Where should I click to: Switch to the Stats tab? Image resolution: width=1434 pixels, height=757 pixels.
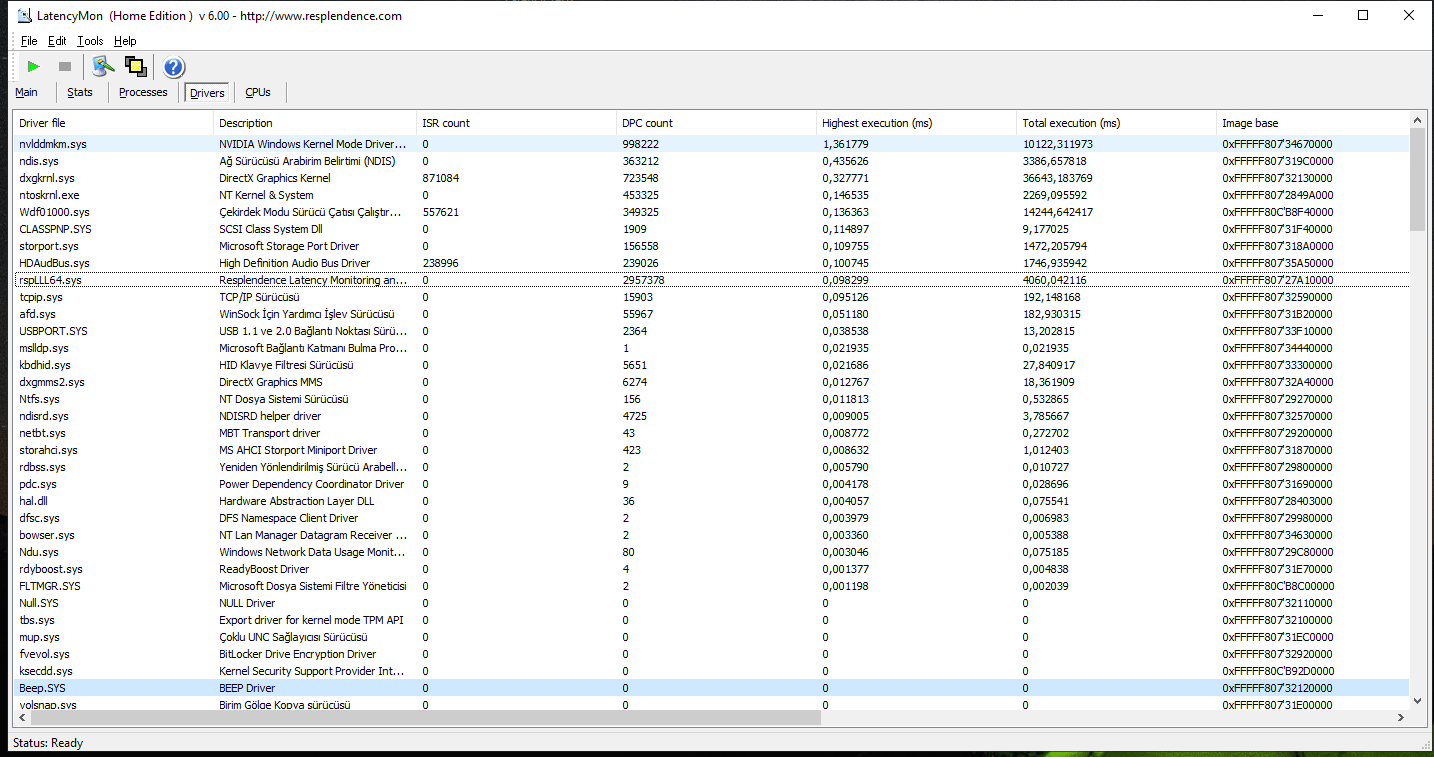[x=80, y=92]
